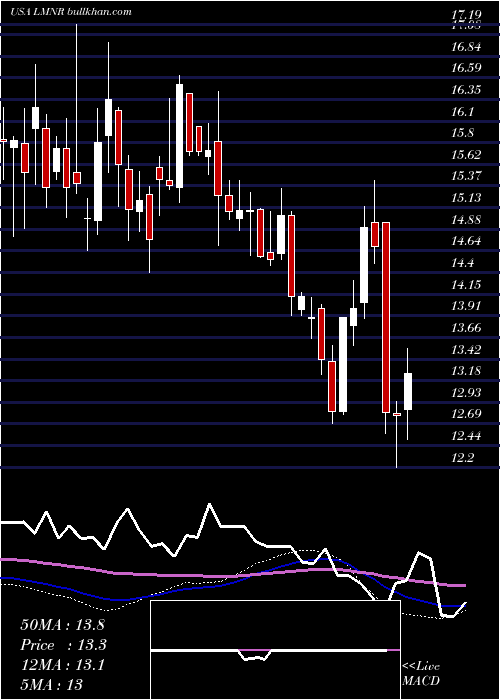The width and height of the screenshot is (500, 700).
Task: Select the 16.1 price axis label
Action: tap(462, 112)
